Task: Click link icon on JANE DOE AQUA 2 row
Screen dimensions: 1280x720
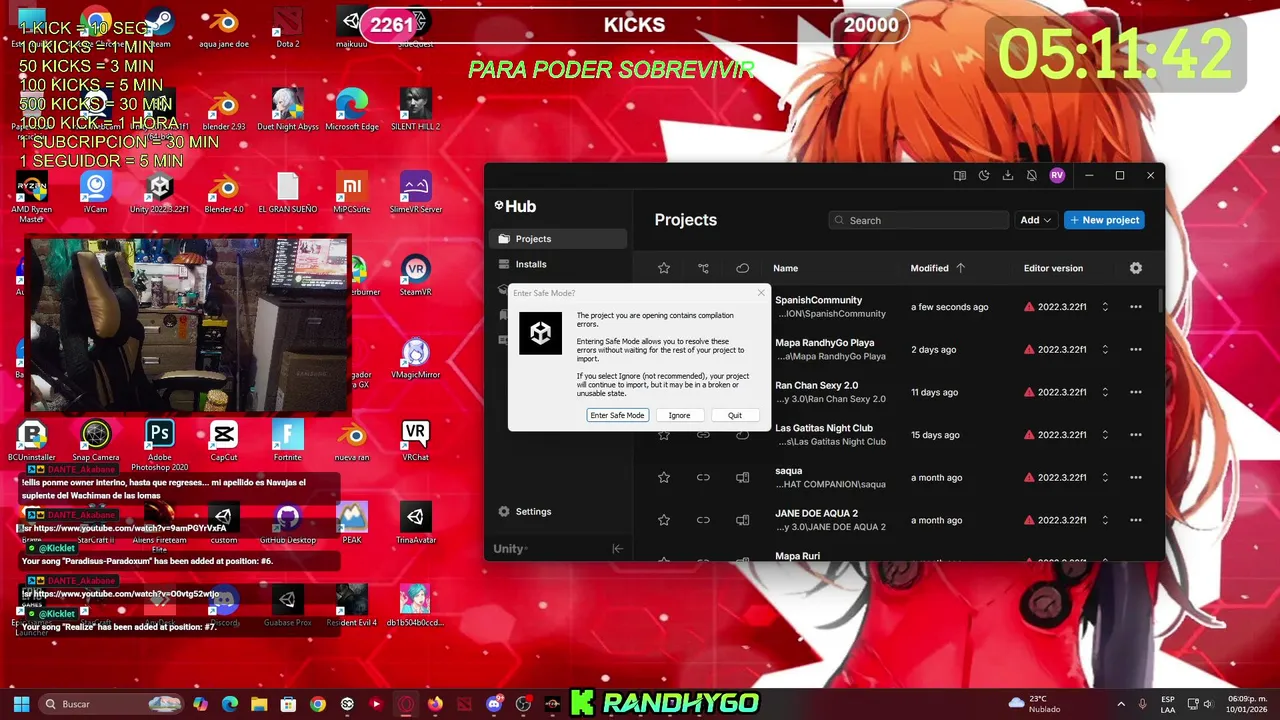Action: pos(703,520)
